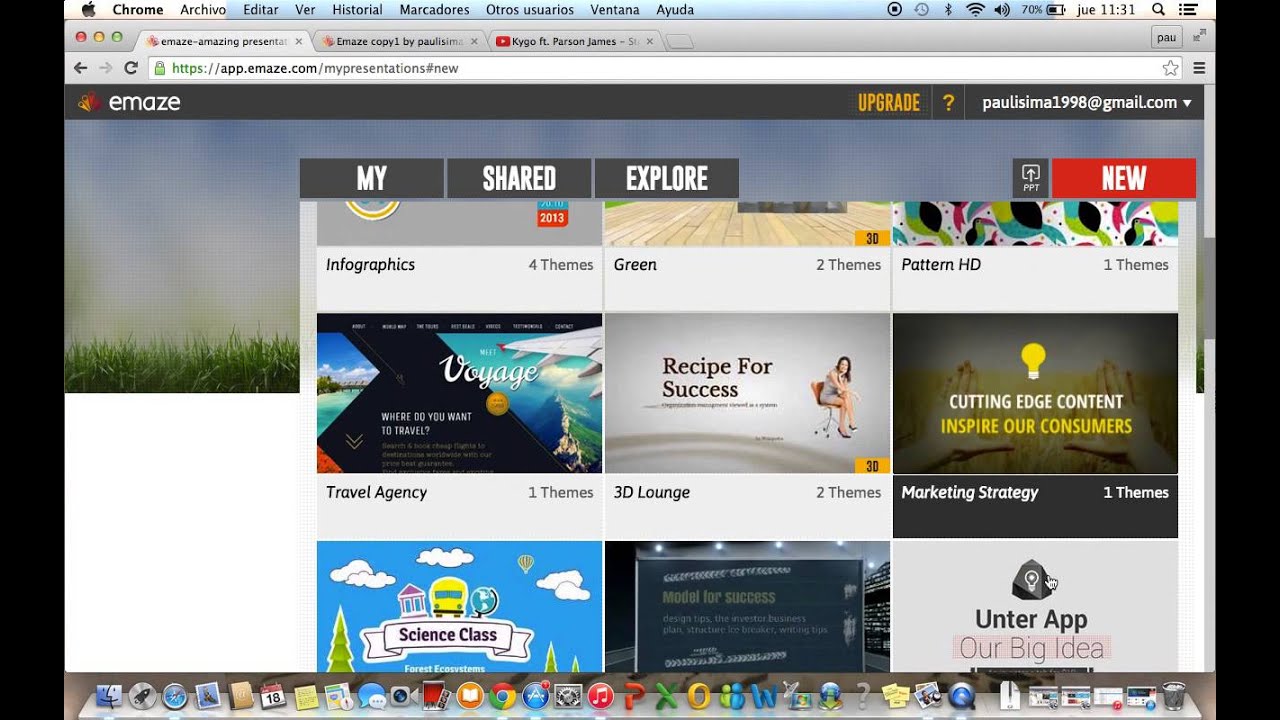Screen dimensions: 1280x720
Task: Open the Editar menu
Action: pyautogui.click(x=261, y=10)
